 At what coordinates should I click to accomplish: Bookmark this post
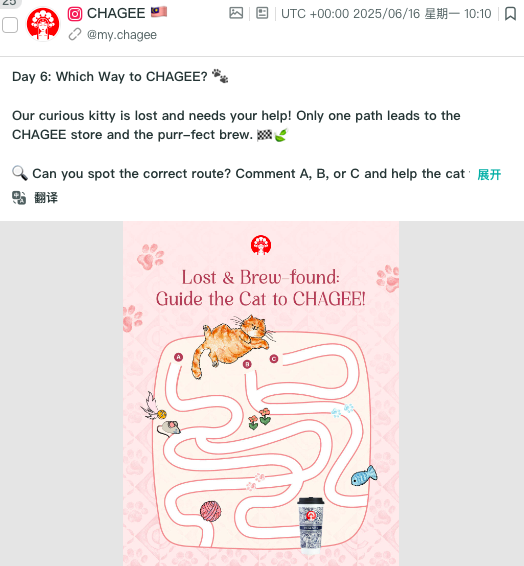pos(510,14)
